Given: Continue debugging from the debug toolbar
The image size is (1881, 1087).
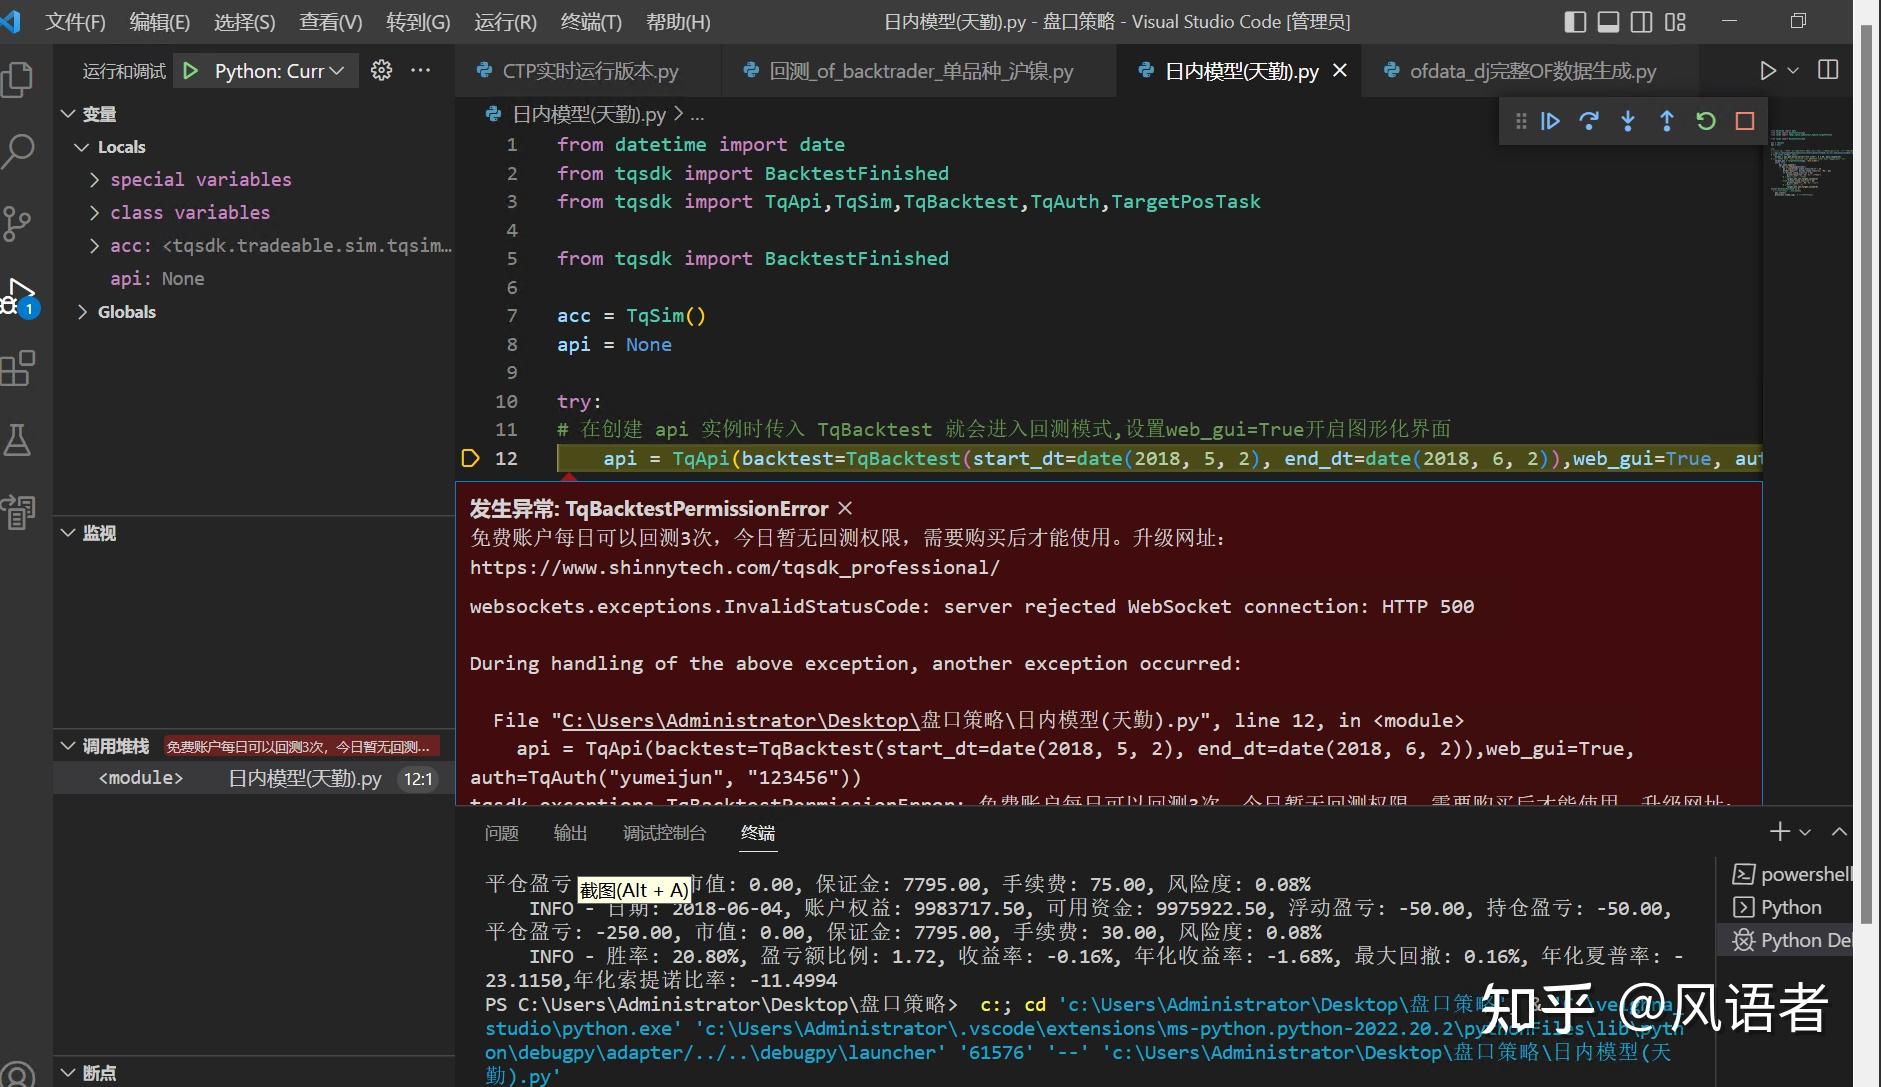Looking at the screenshot, I should tap(1550, 121).
